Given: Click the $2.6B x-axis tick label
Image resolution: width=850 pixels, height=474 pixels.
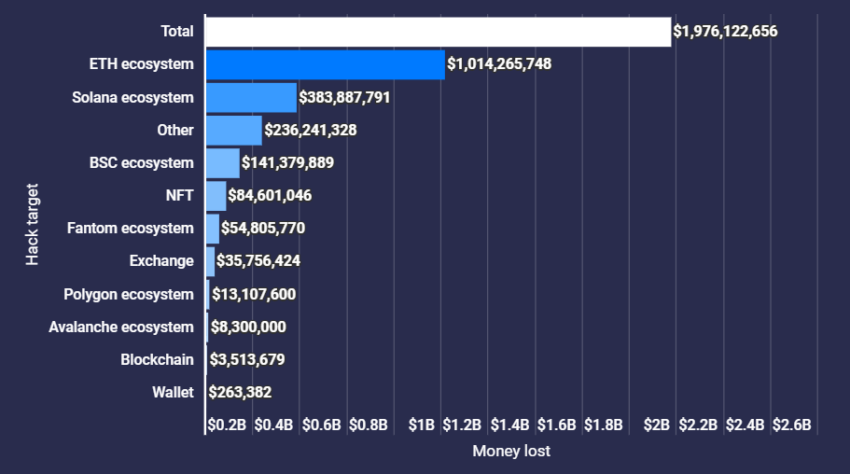Looking at the screenshot, I should click(792, 425).
